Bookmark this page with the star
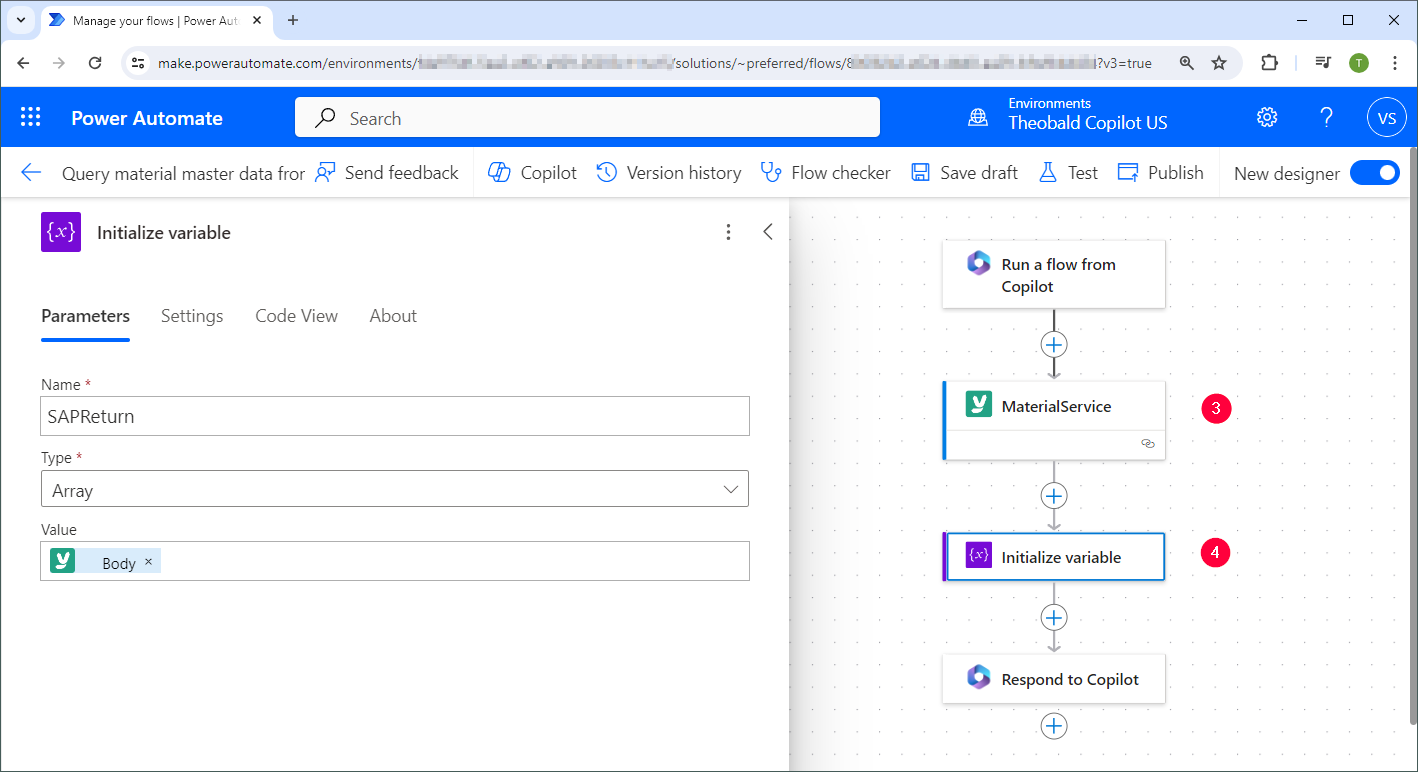Screen dimensions: 1418x772 tap(1219, 63)
